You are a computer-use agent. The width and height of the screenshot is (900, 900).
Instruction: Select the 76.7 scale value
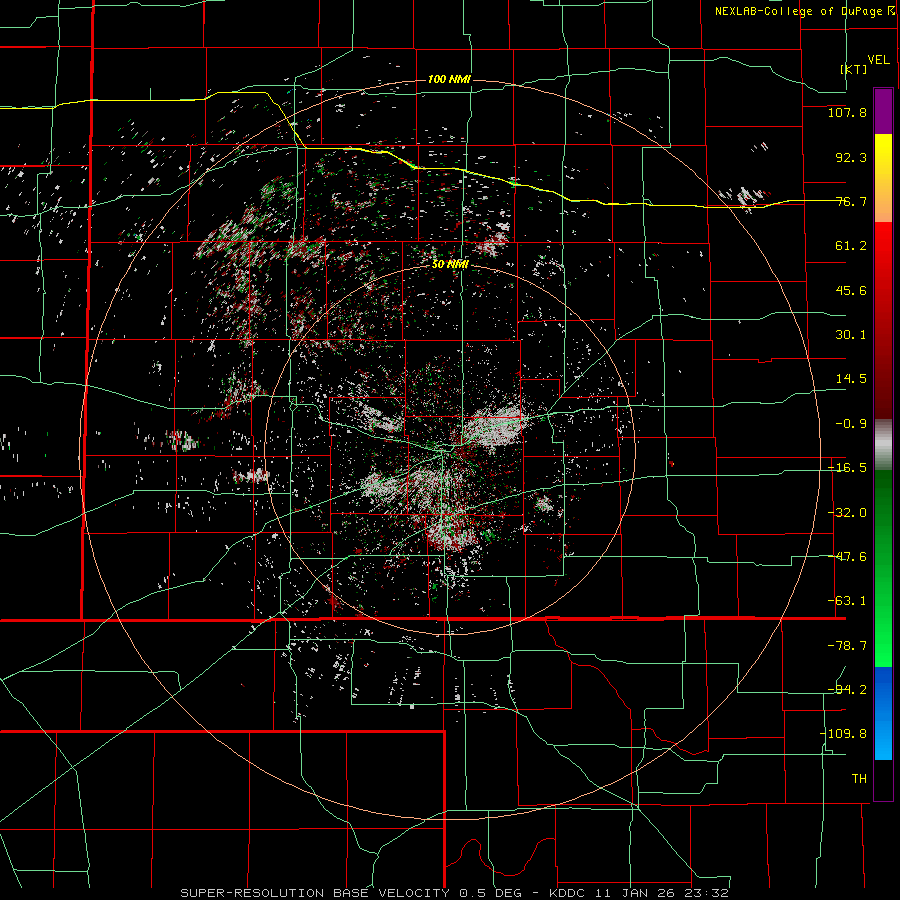[x=851, y=201]
